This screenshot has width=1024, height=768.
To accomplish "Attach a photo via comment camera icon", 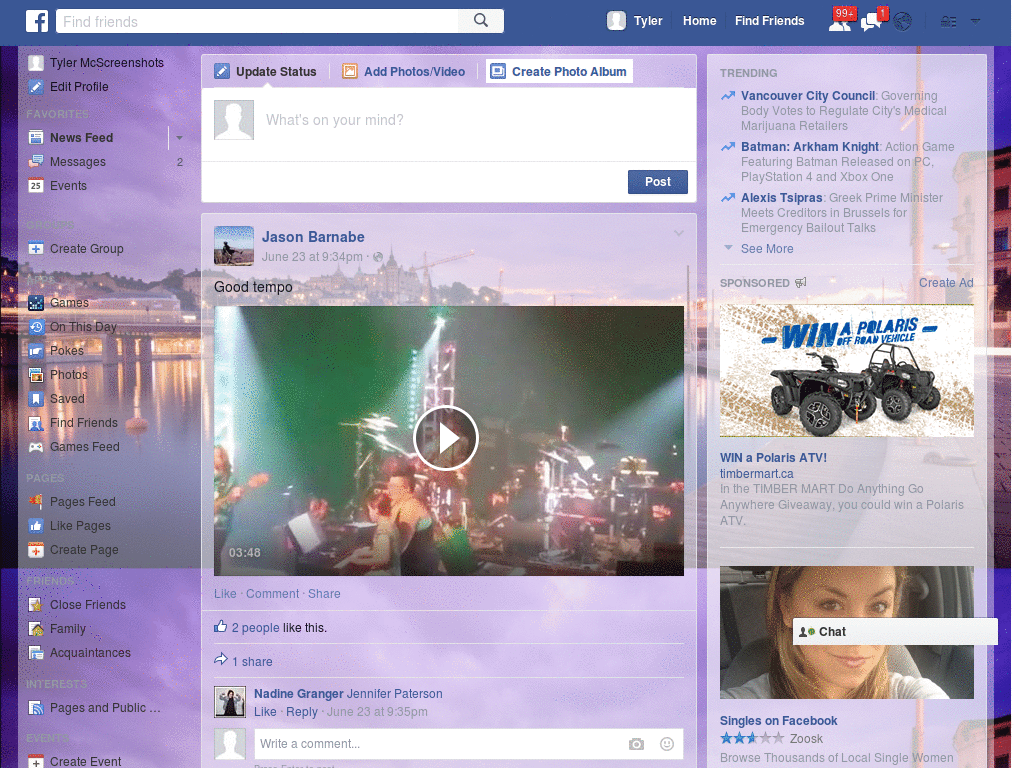I will (636, 744).
